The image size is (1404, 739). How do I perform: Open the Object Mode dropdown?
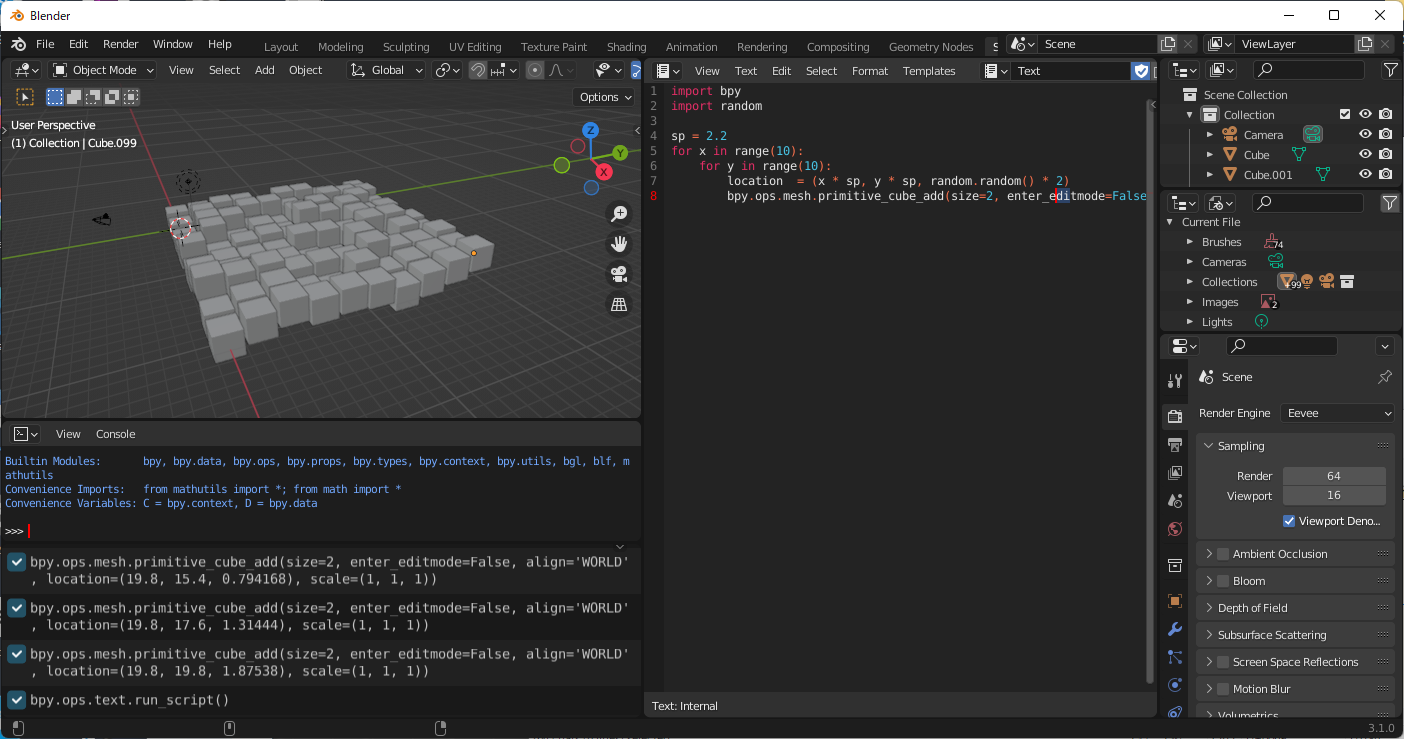[103, 70]
